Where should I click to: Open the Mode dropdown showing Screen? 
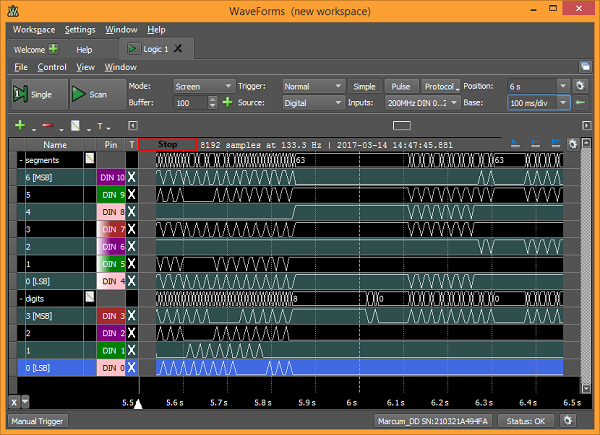(x=203, y=86)
